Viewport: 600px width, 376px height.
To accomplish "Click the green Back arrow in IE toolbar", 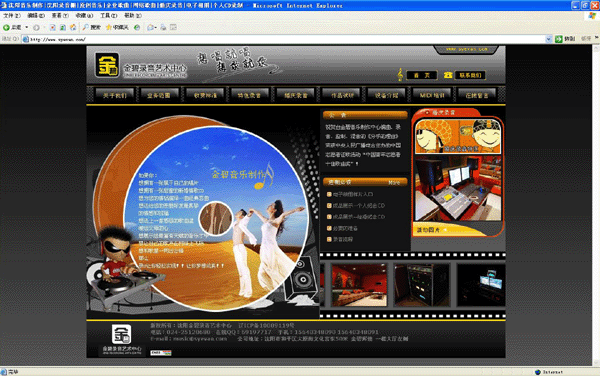I will pos(6,28).
